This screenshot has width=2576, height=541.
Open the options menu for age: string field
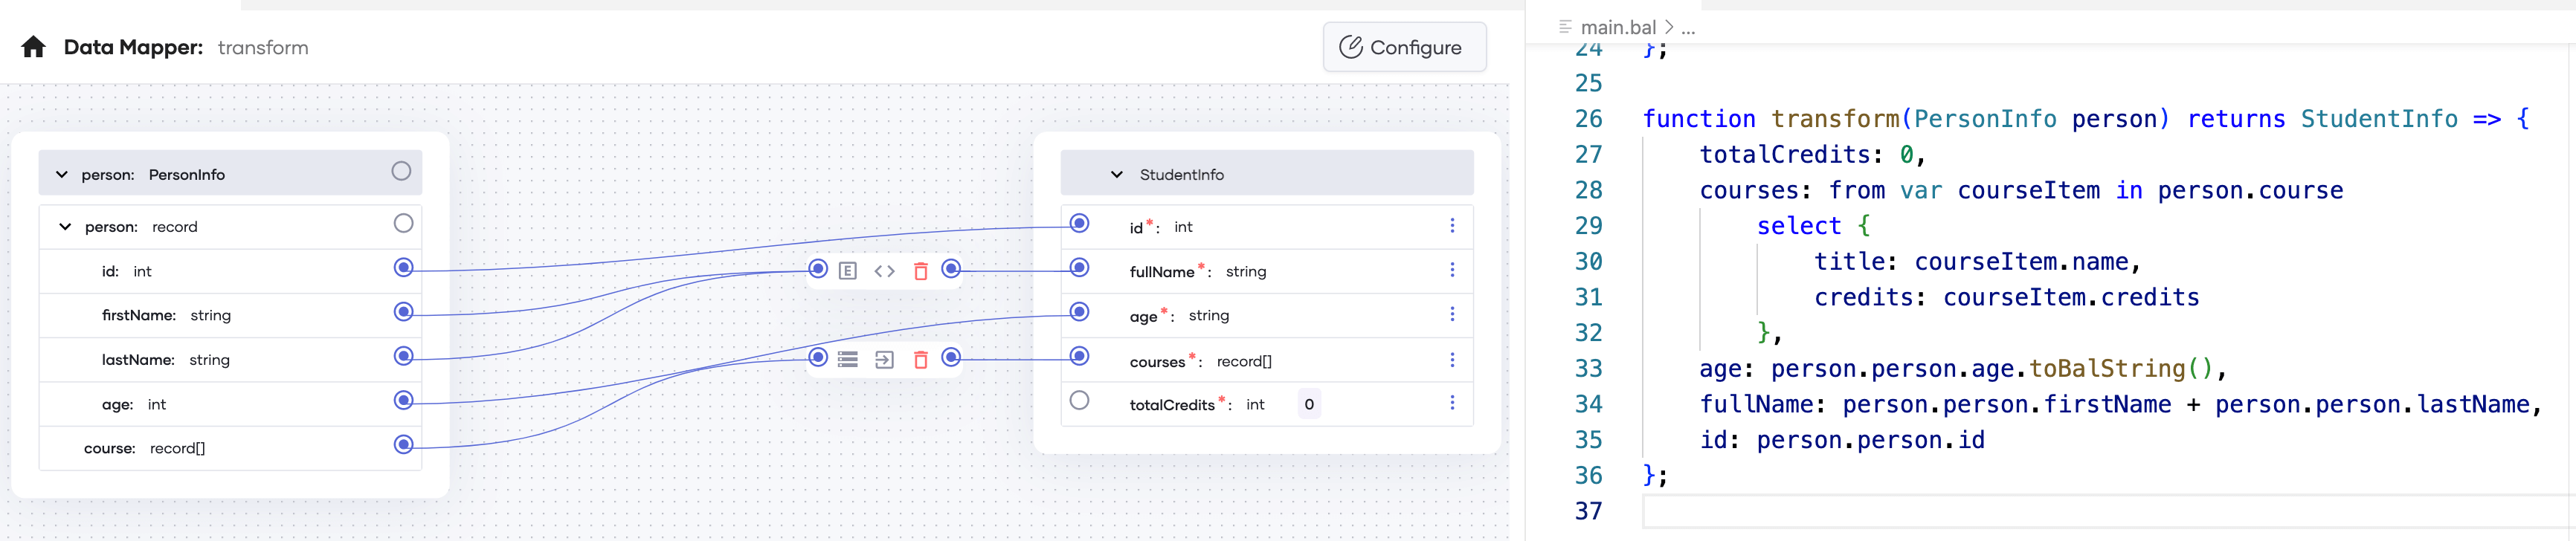(1452, 314)
